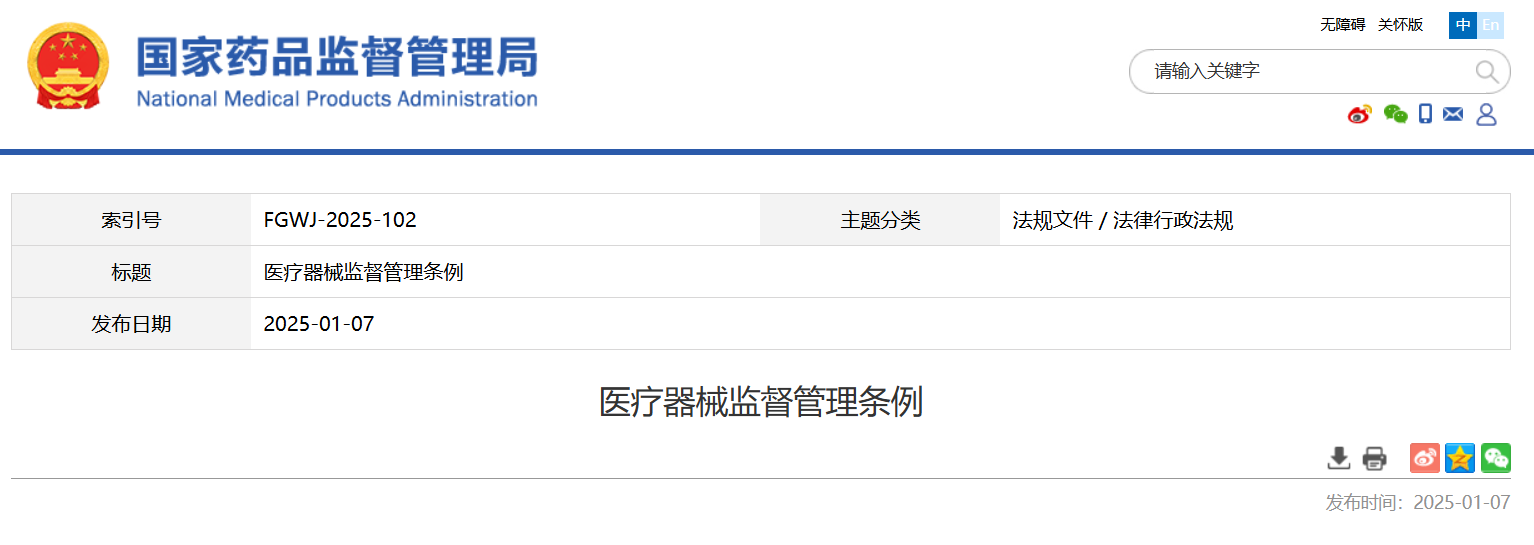Focus the 请输入关键字 search field
Viewport: 1534px width, 545px height.
[1300, 72]
